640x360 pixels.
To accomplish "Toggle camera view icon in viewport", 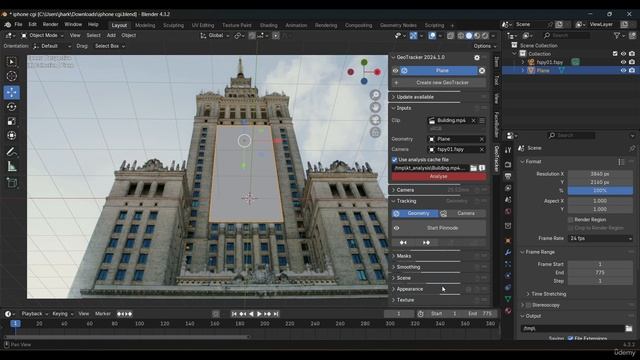I will [375, 120].
